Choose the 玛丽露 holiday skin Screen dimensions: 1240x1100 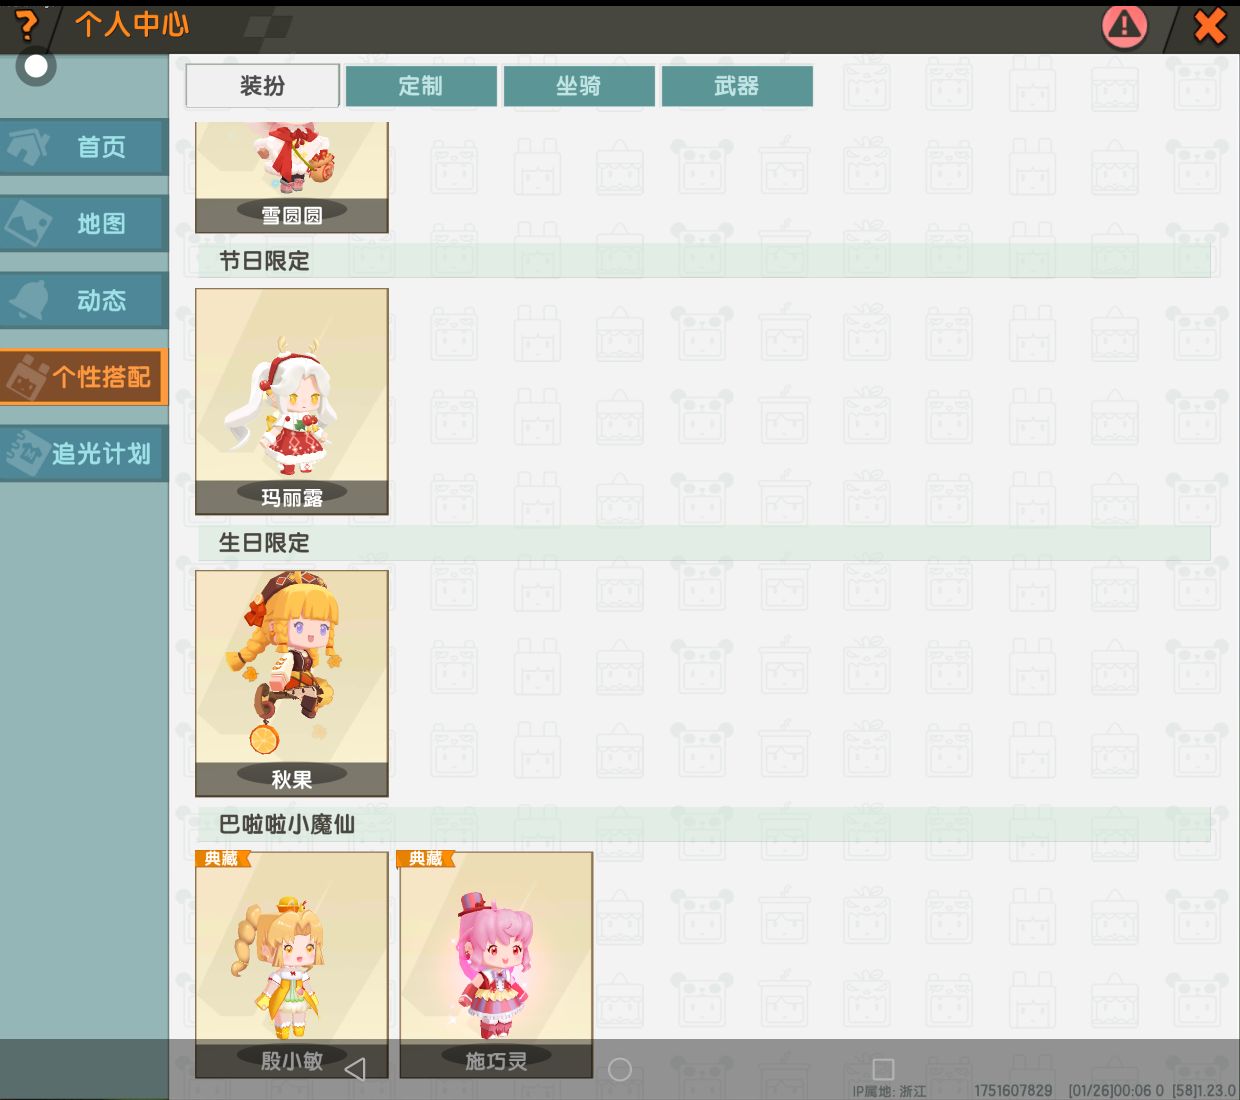(291, 401)
